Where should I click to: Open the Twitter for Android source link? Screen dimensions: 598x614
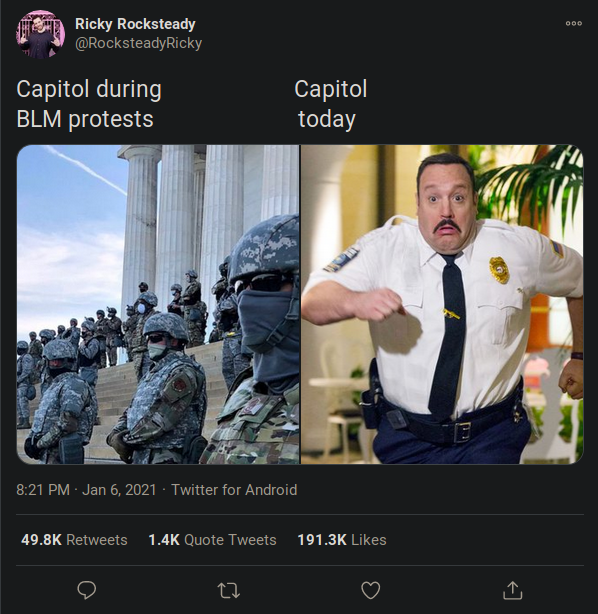click(x=234, y=490)
